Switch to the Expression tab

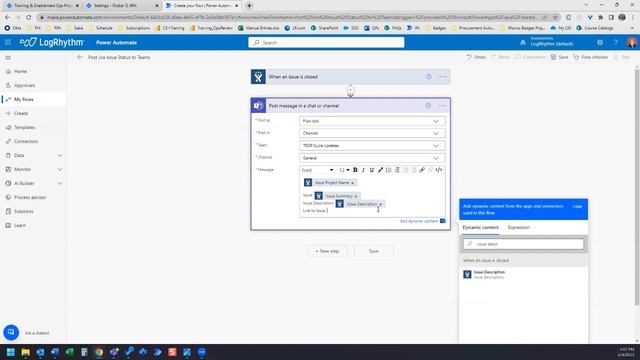point(519,227)
